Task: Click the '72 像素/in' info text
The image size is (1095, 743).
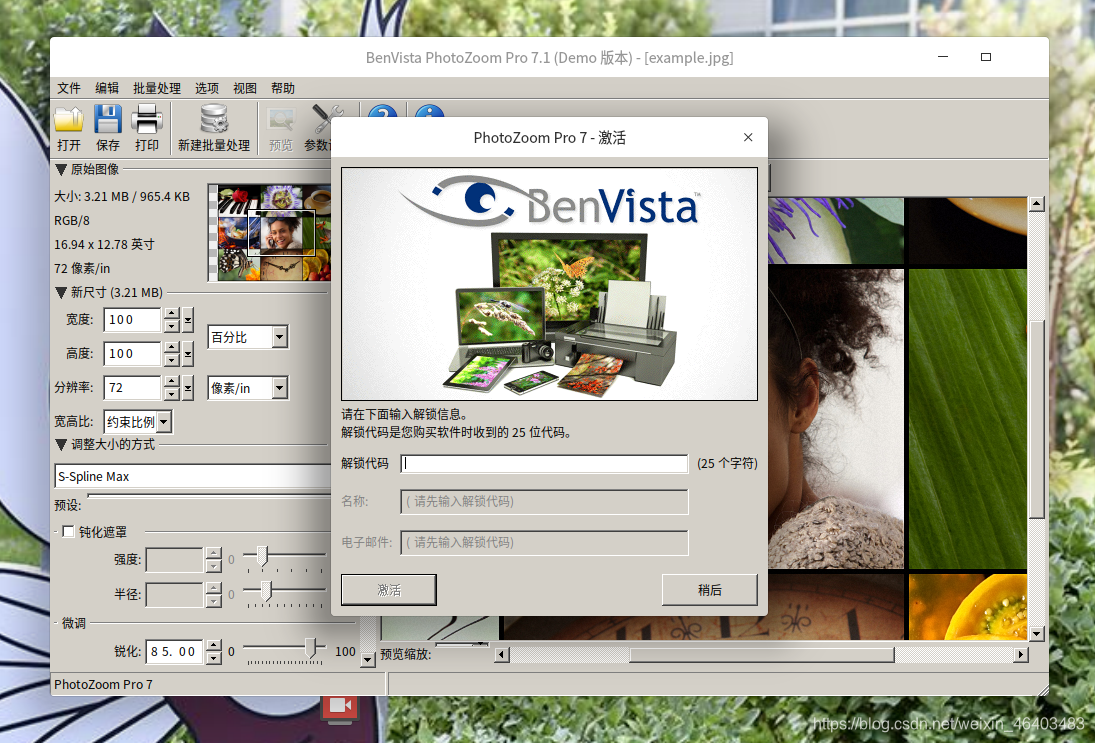Action: coord(82,268)
